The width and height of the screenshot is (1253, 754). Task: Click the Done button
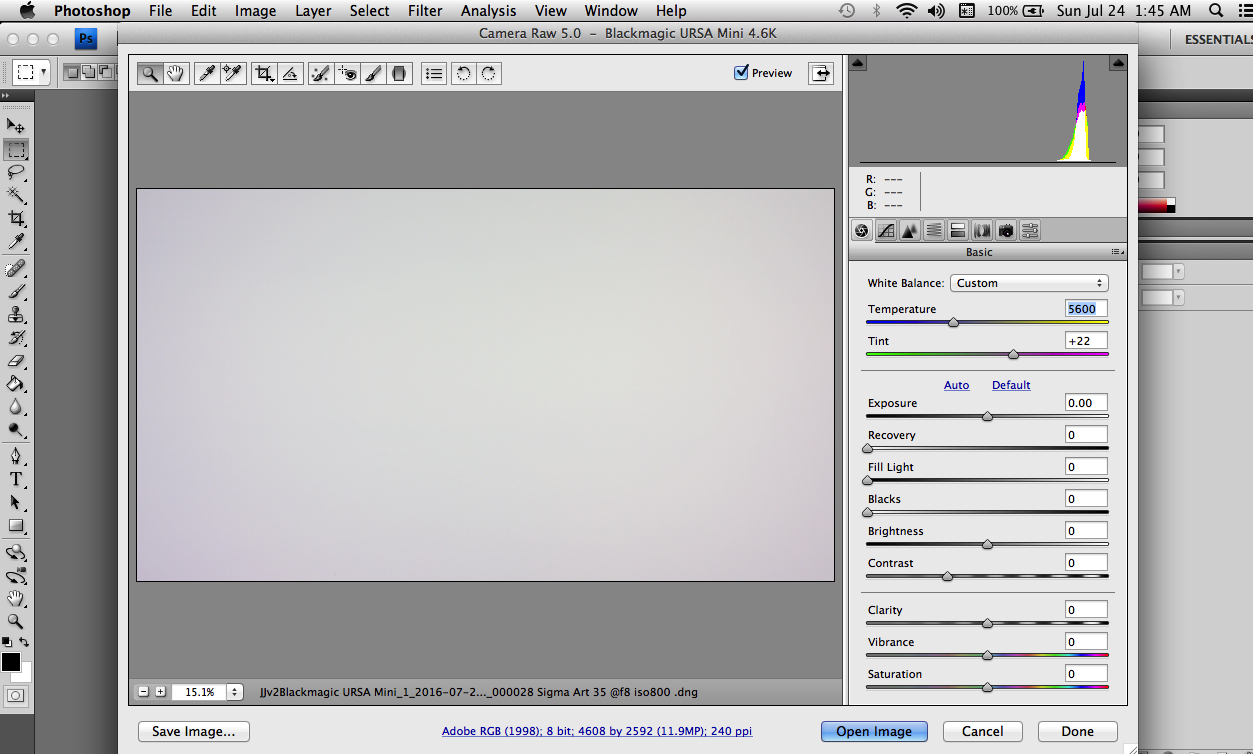coord(1078,731)
